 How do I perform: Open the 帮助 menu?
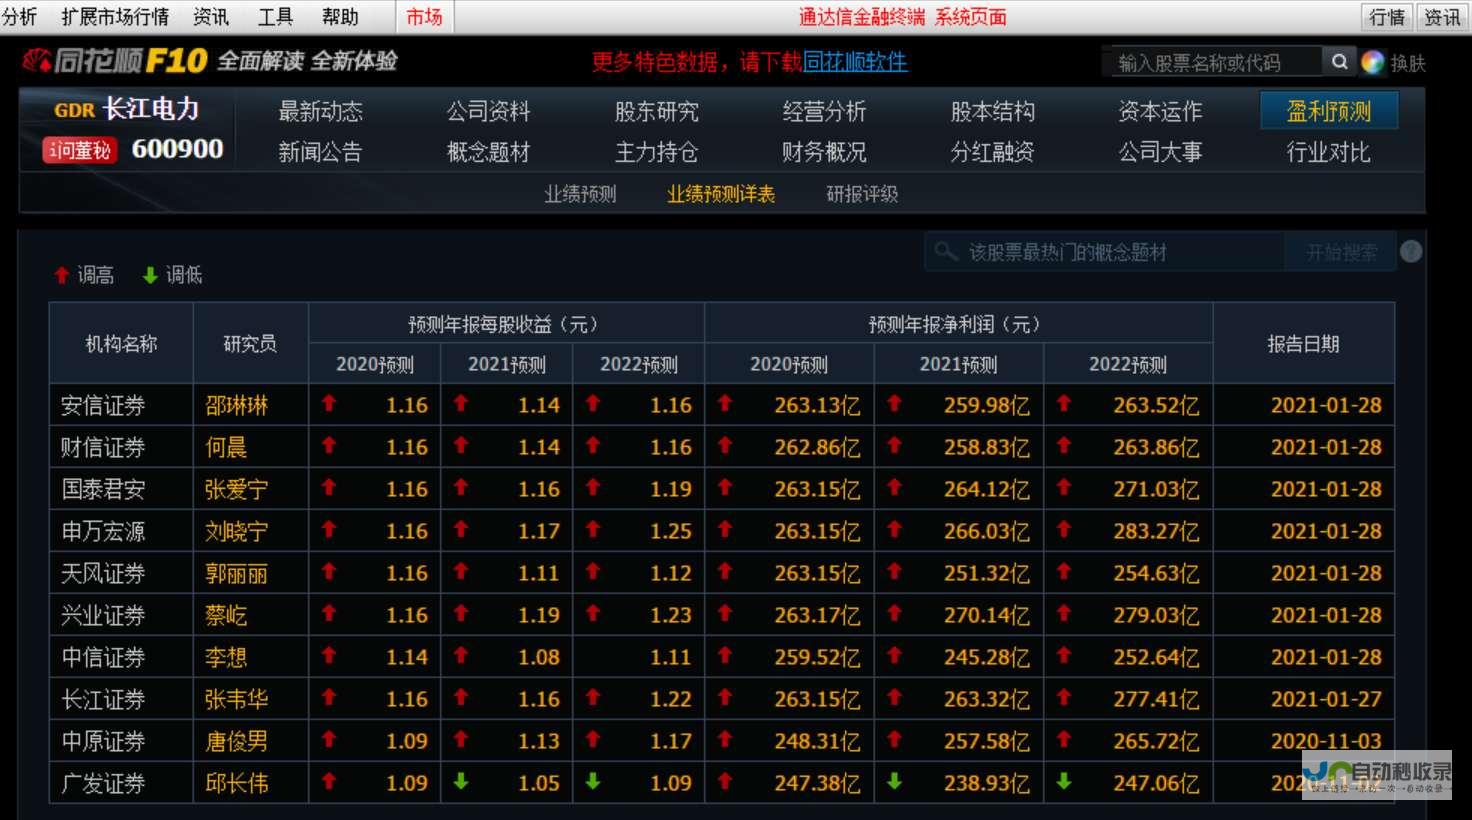tap(340, 17)
